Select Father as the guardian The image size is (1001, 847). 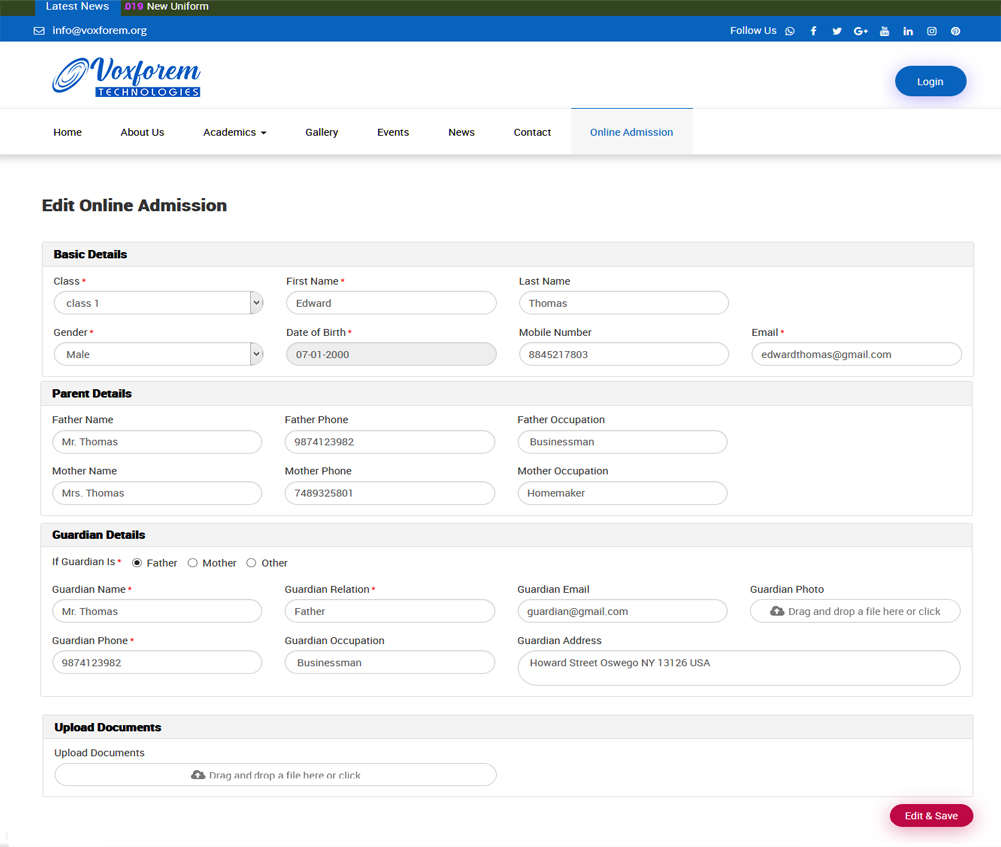pyautogui.click(x=138, y=563)
